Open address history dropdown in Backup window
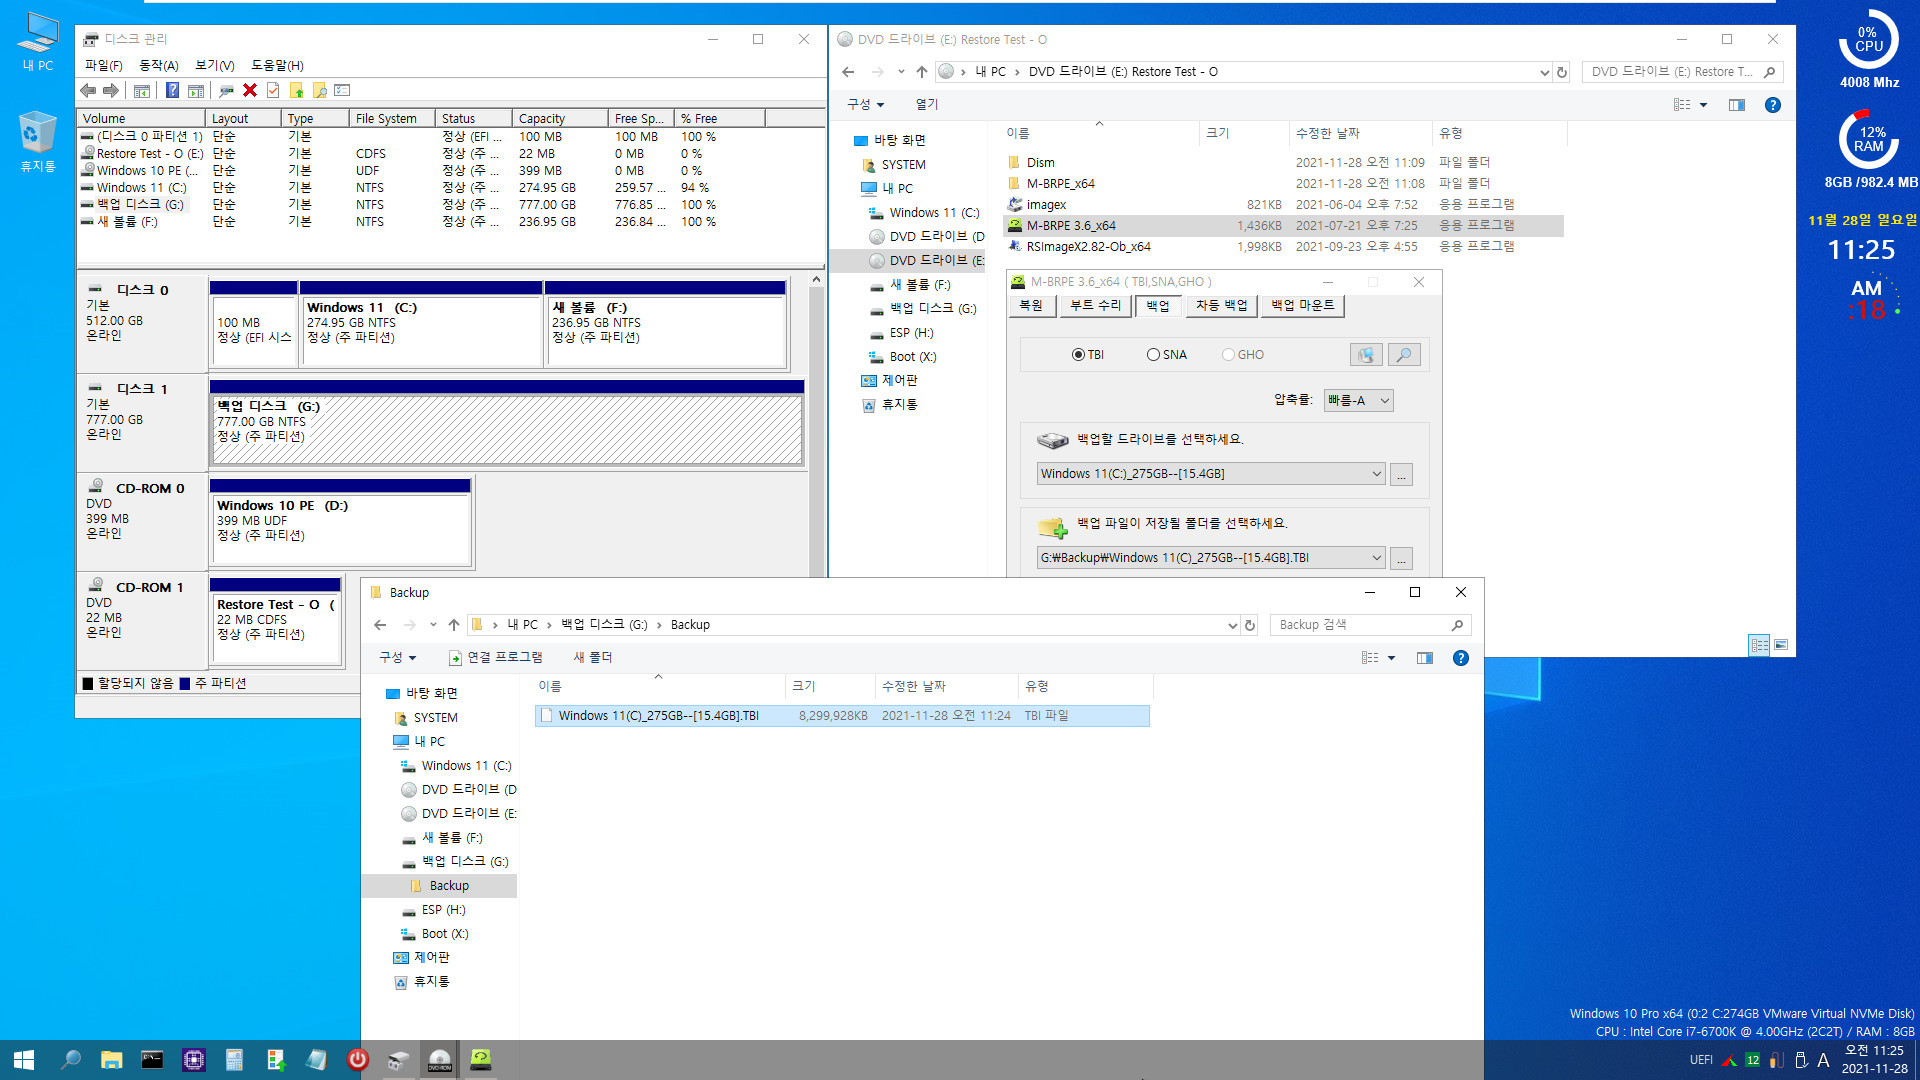Viewport: 1920px width, 1080px height. point(1232,625)
